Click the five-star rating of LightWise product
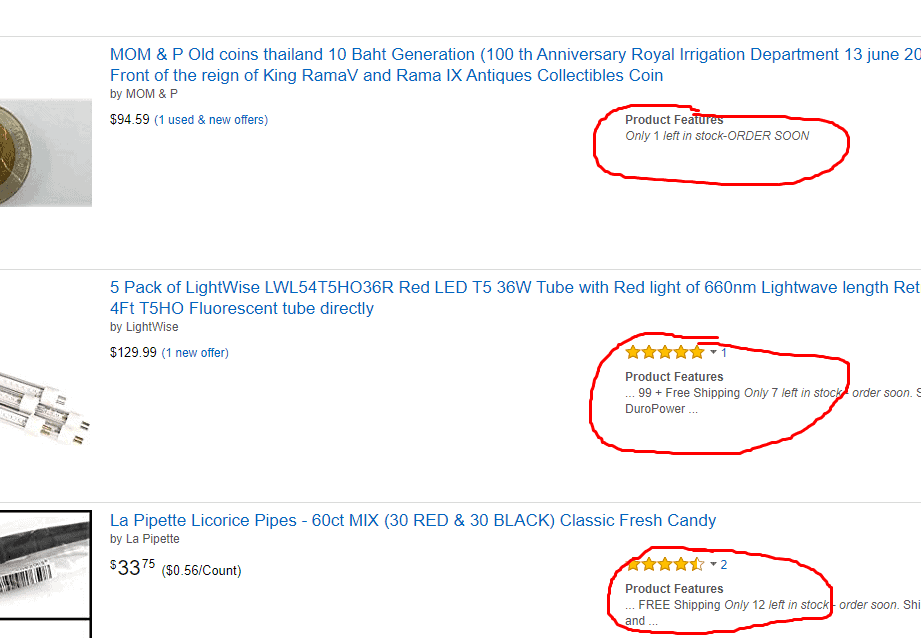The image size is (921, 638). click(665, 352)
